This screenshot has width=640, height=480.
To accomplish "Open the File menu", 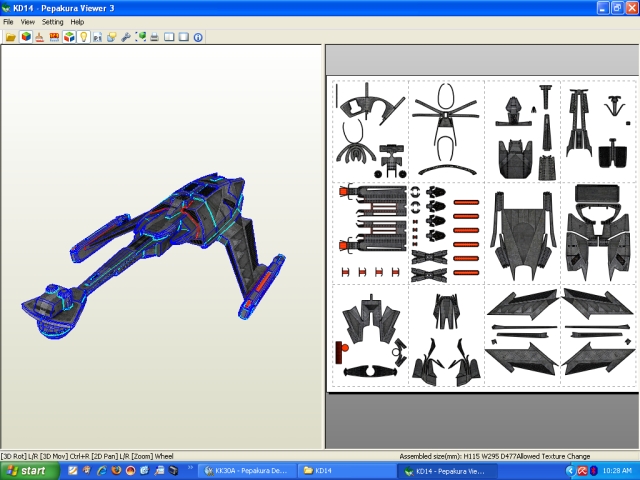I will 8,22.
